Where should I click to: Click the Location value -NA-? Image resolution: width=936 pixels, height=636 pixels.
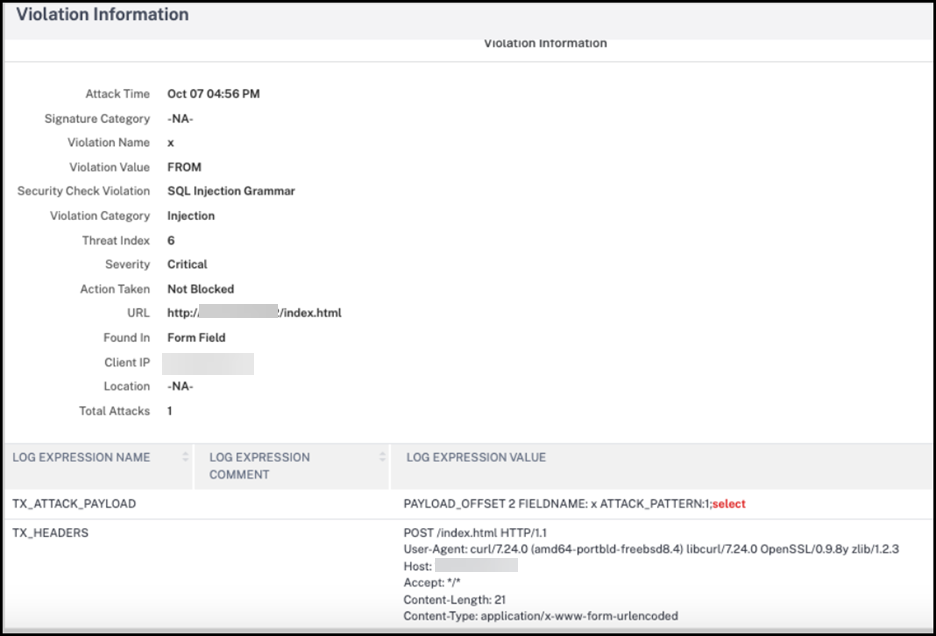tap(180, 386)
